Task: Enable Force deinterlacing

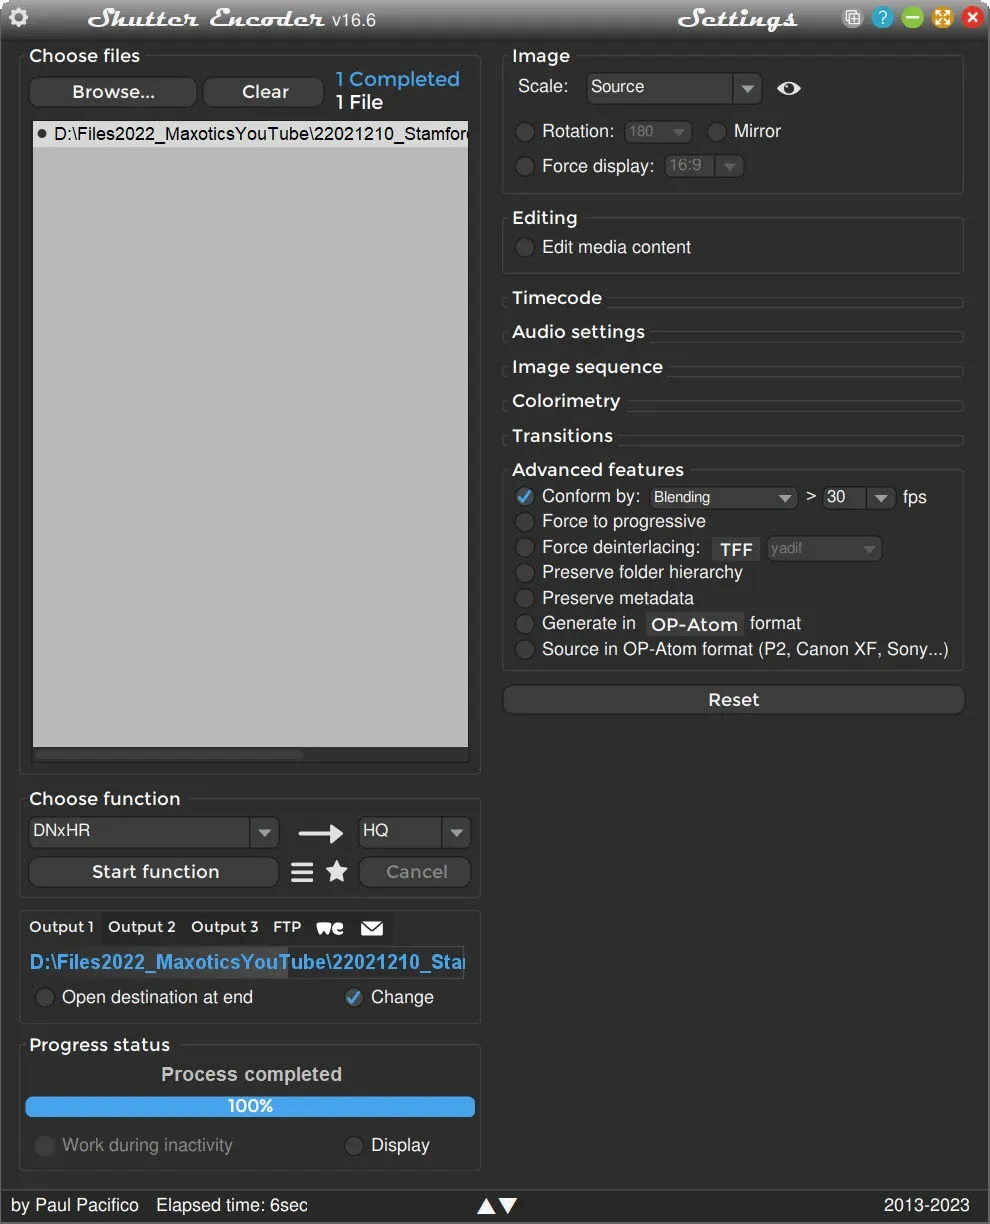Action: point(525,548)
